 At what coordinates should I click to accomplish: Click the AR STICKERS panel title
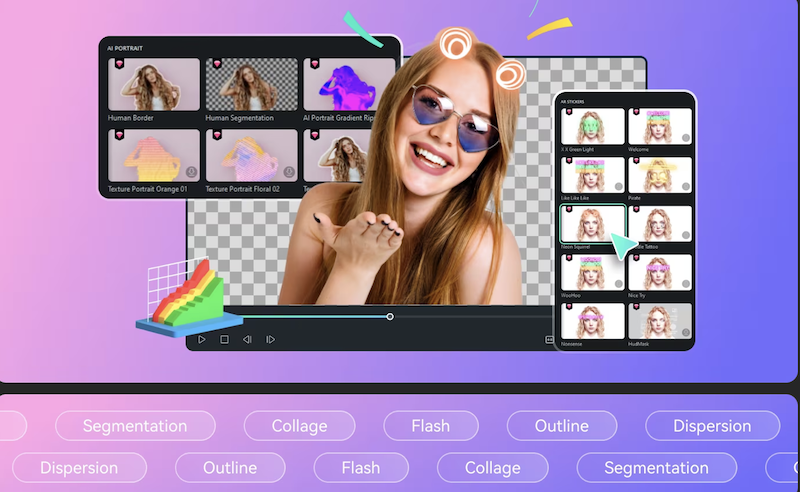(x=572, y=102)
